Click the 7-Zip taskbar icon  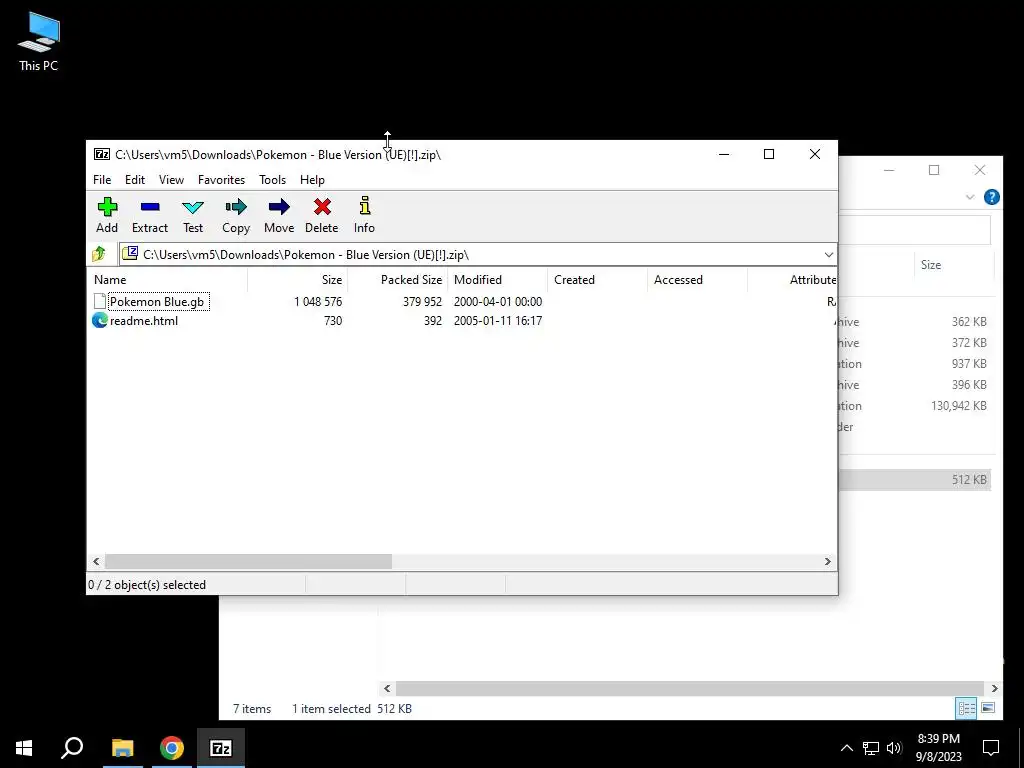221,748
